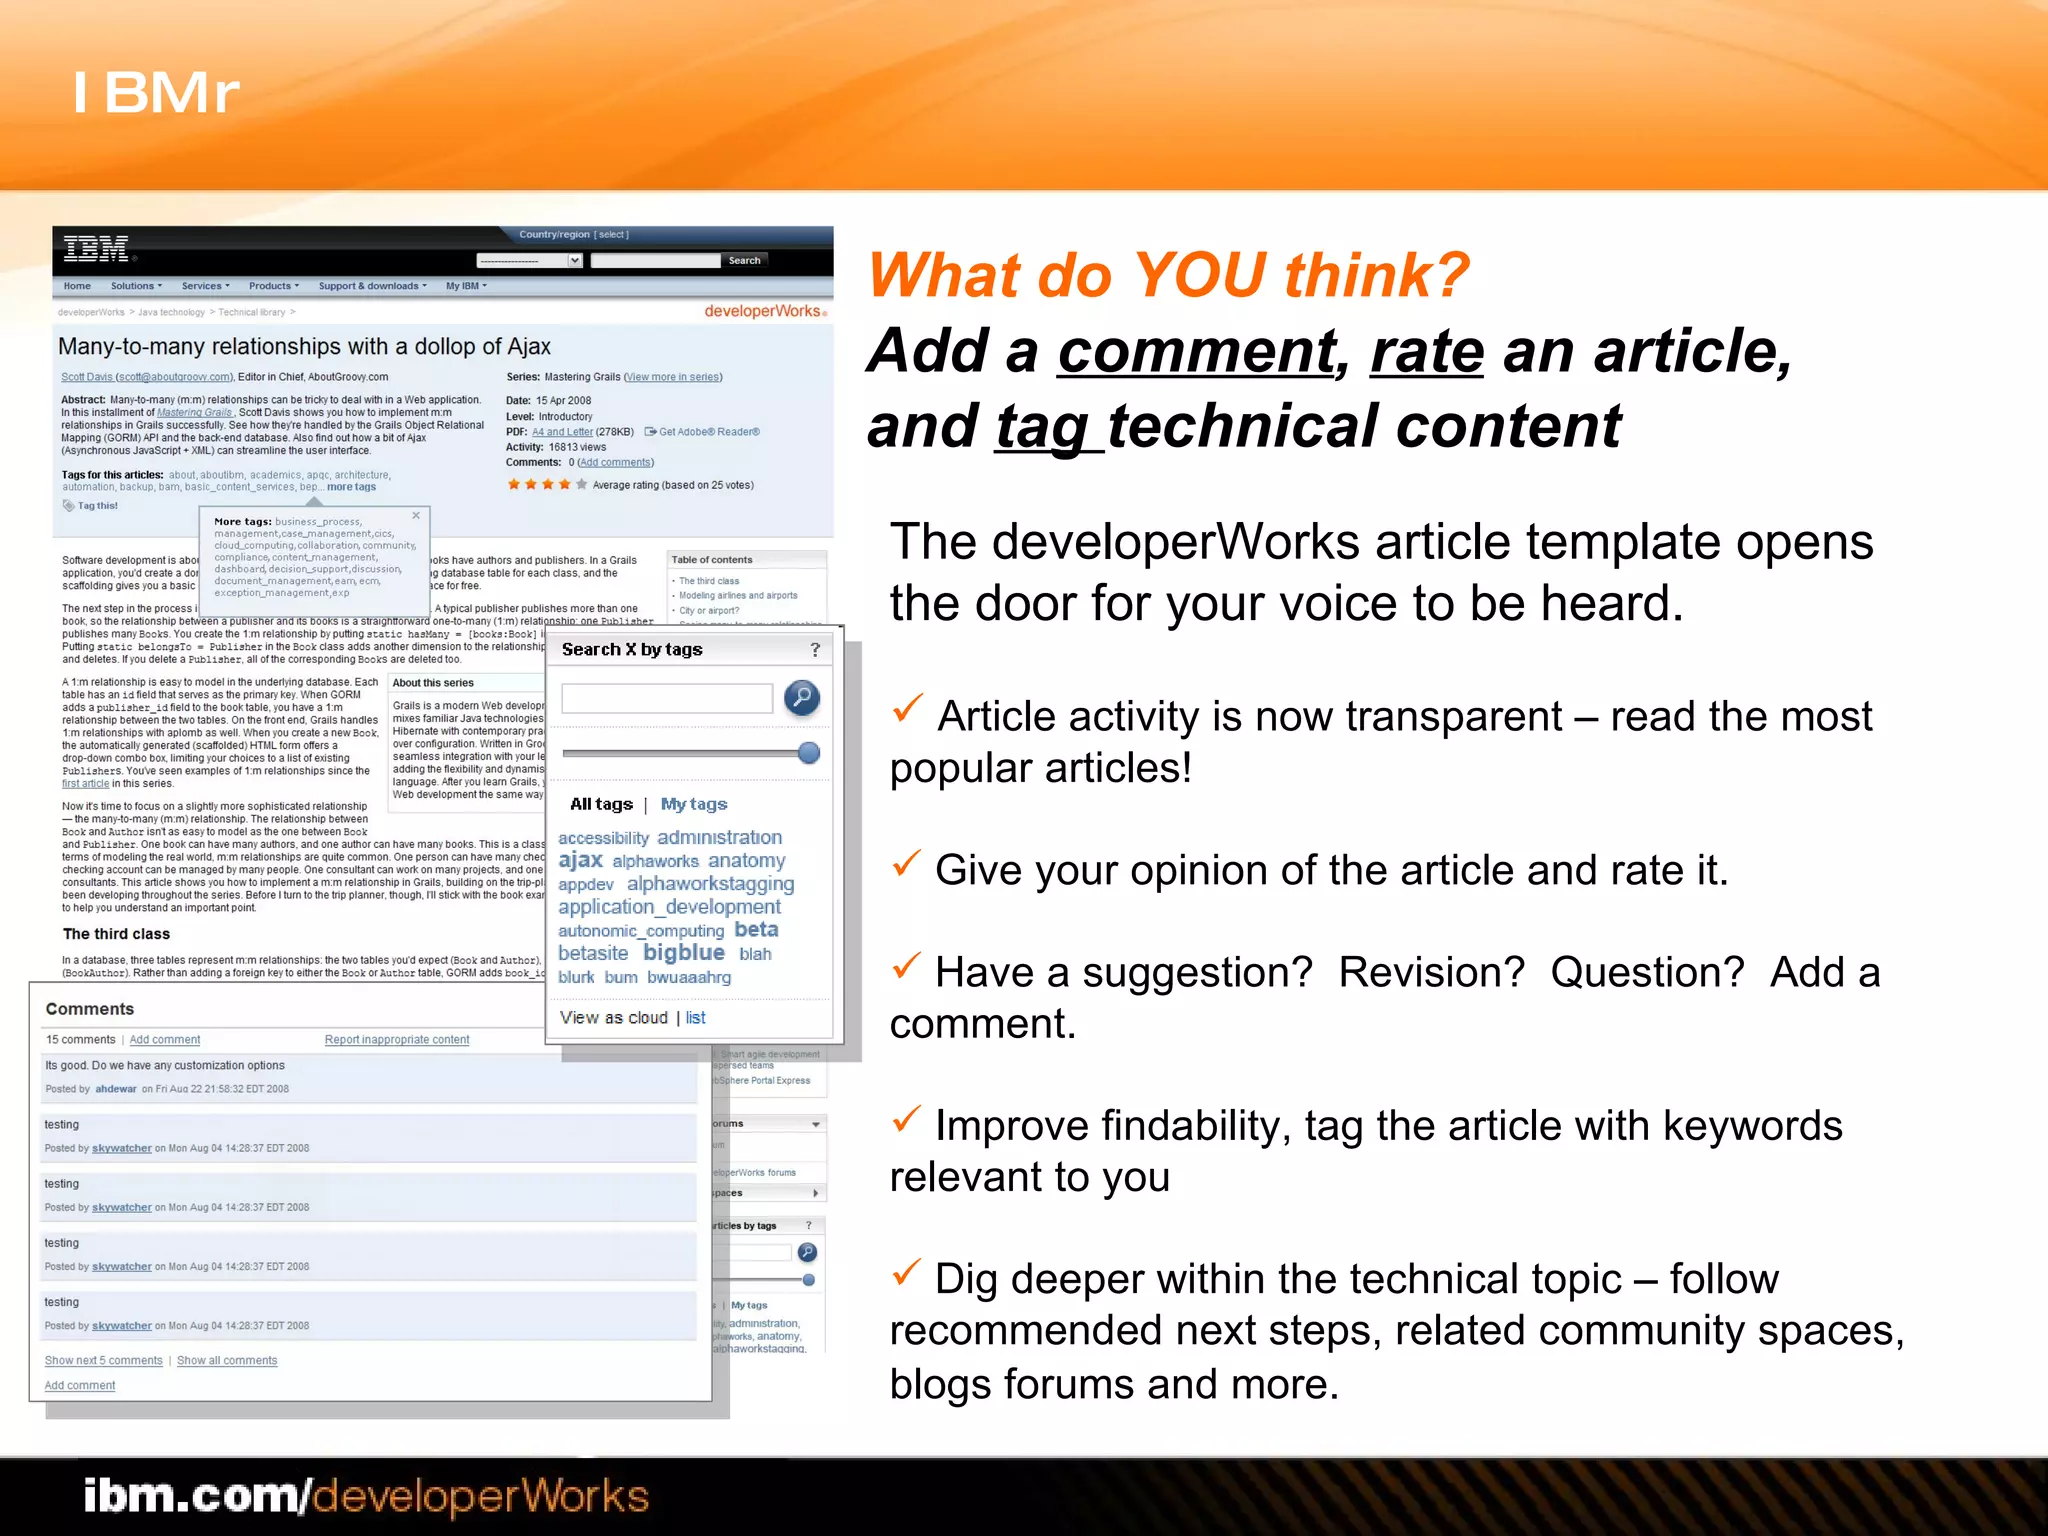Click the Get Adobe Reader icon link
The image size is (2048, 1536).
pyautogui.click(x=650, y=432)
